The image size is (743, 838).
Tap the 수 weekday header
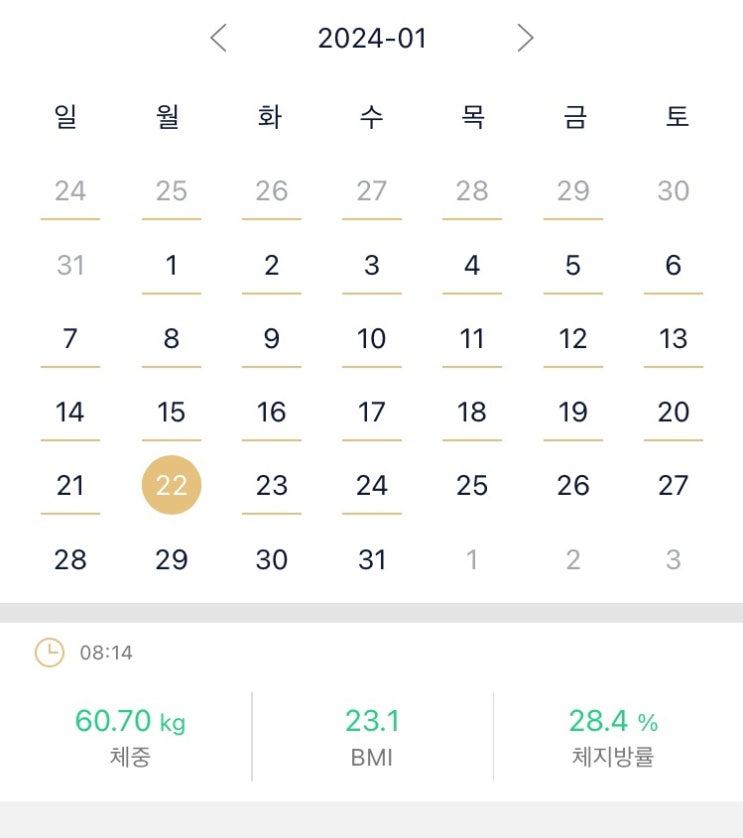[371, 117]
